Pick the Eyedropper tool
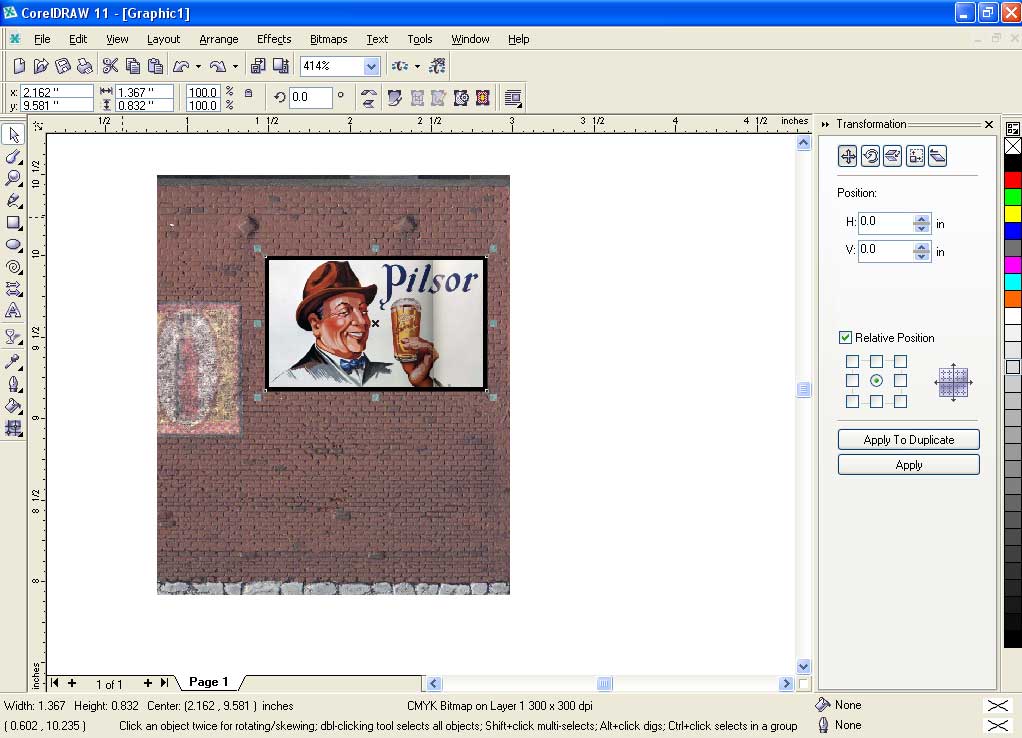The height and width of the screenshot is (738, 1022). click(13, 361)
